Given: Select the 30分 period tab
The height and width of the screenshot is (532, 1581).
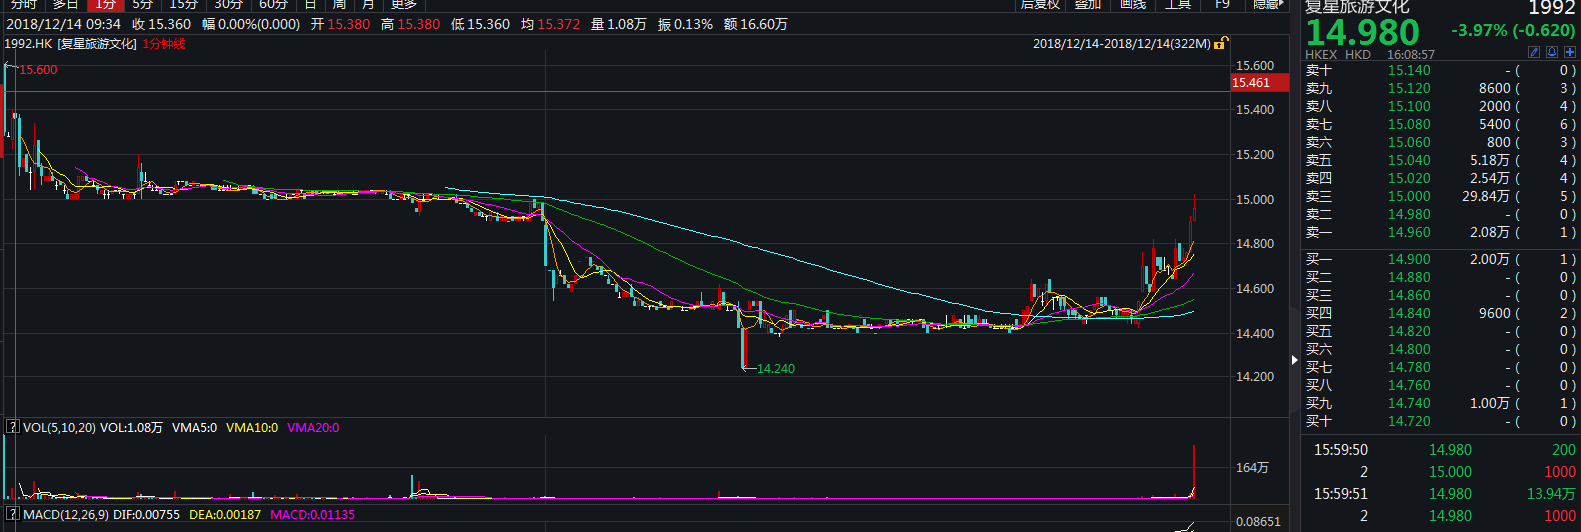Looking at the screenshot, I should pyautogui.click(x=229, y=5).
